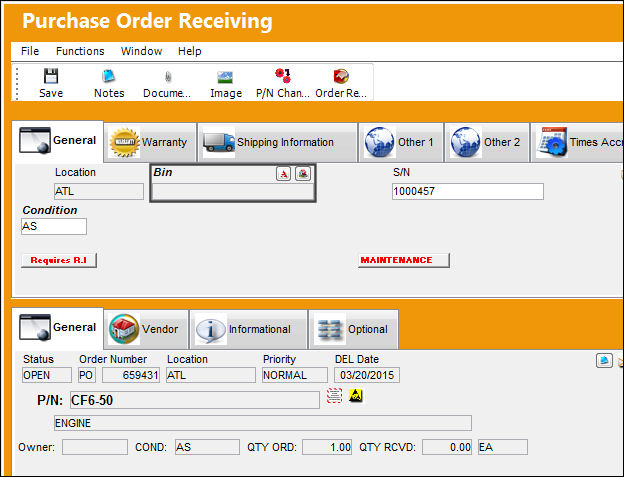
Task: Open the Other 2 tab
Action: 487,142
